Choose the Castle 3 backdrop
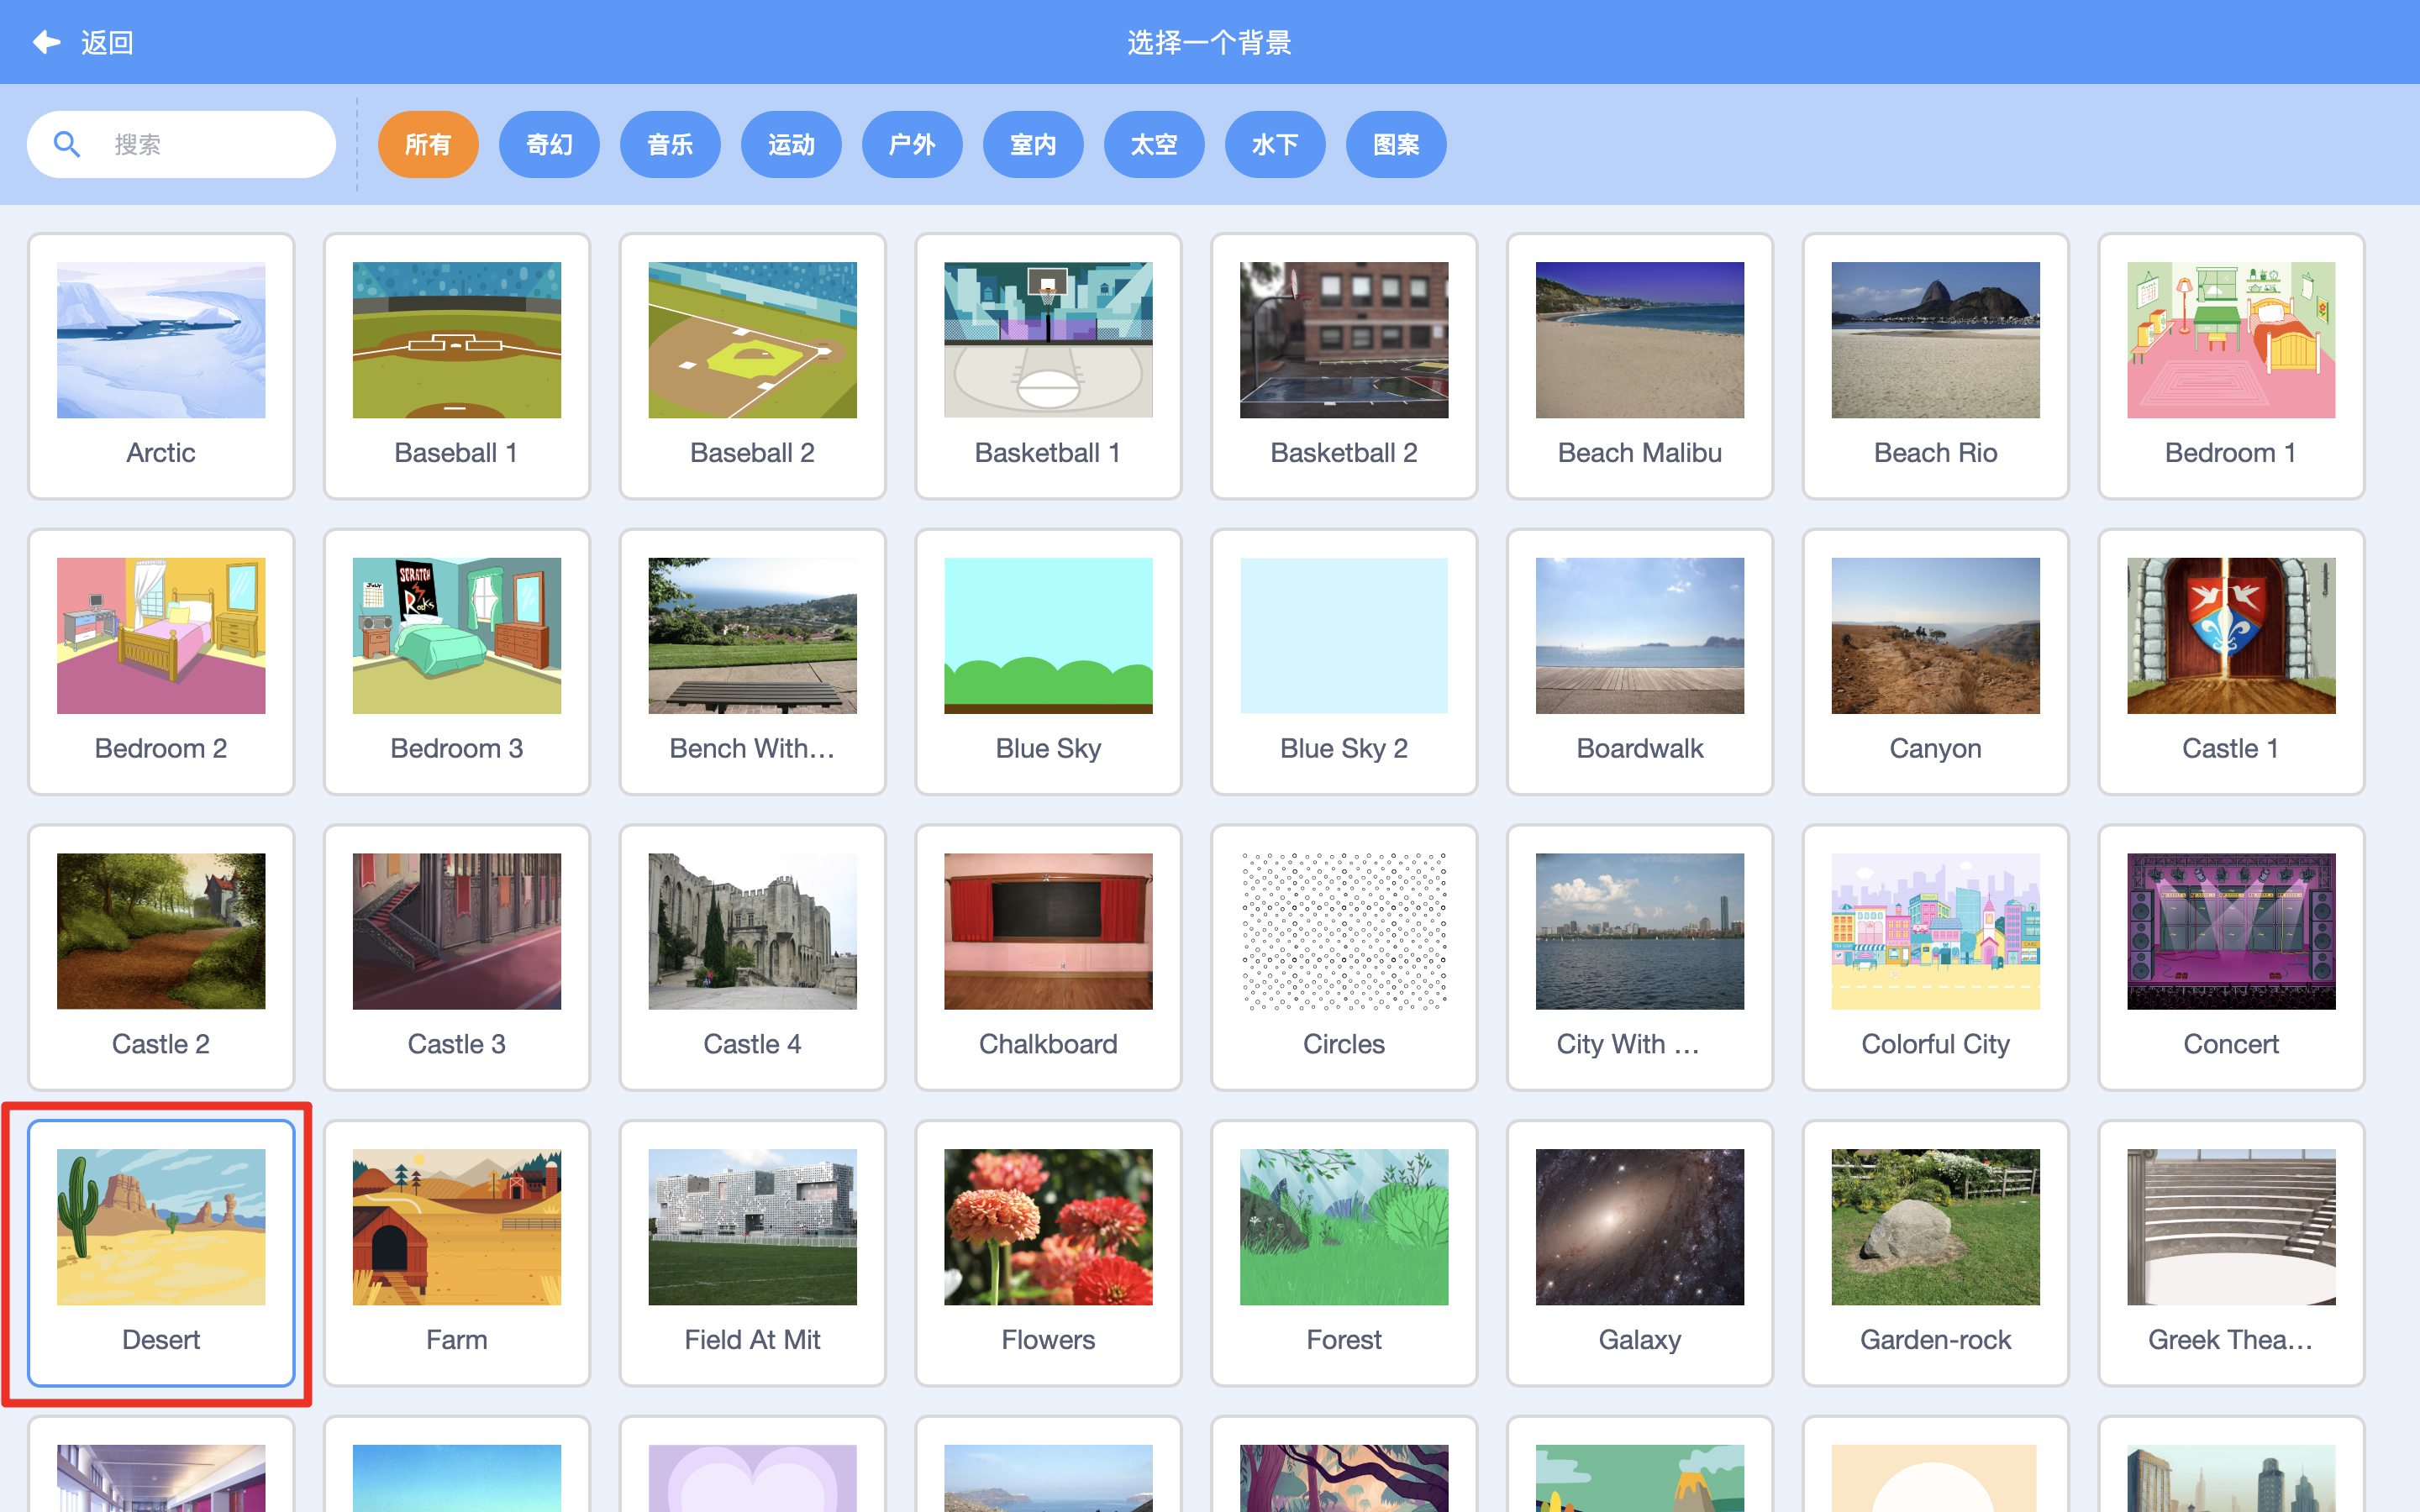The width and height of the screenshot is (2420, 1512). pos(457,957)
